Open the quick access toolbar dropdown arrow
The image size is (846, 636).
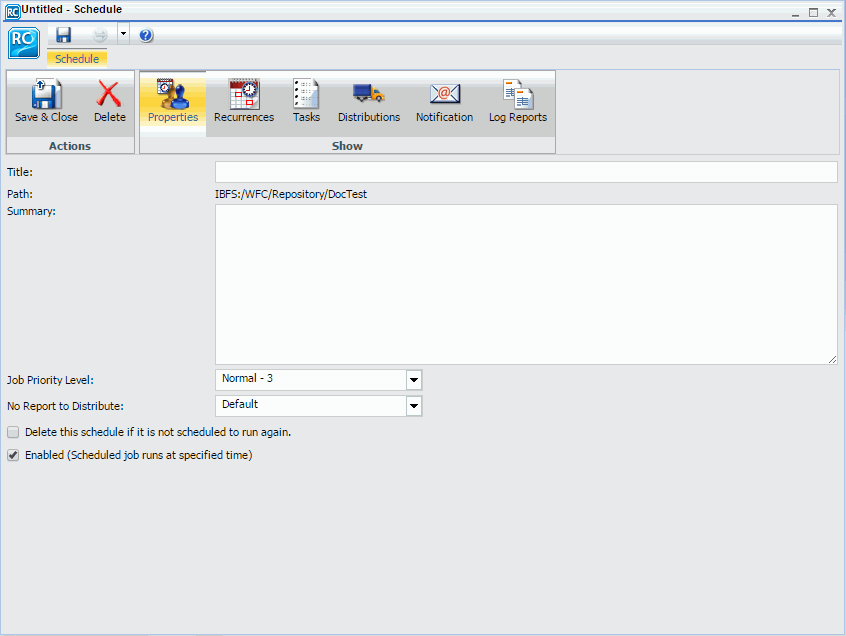pos(124,34)
